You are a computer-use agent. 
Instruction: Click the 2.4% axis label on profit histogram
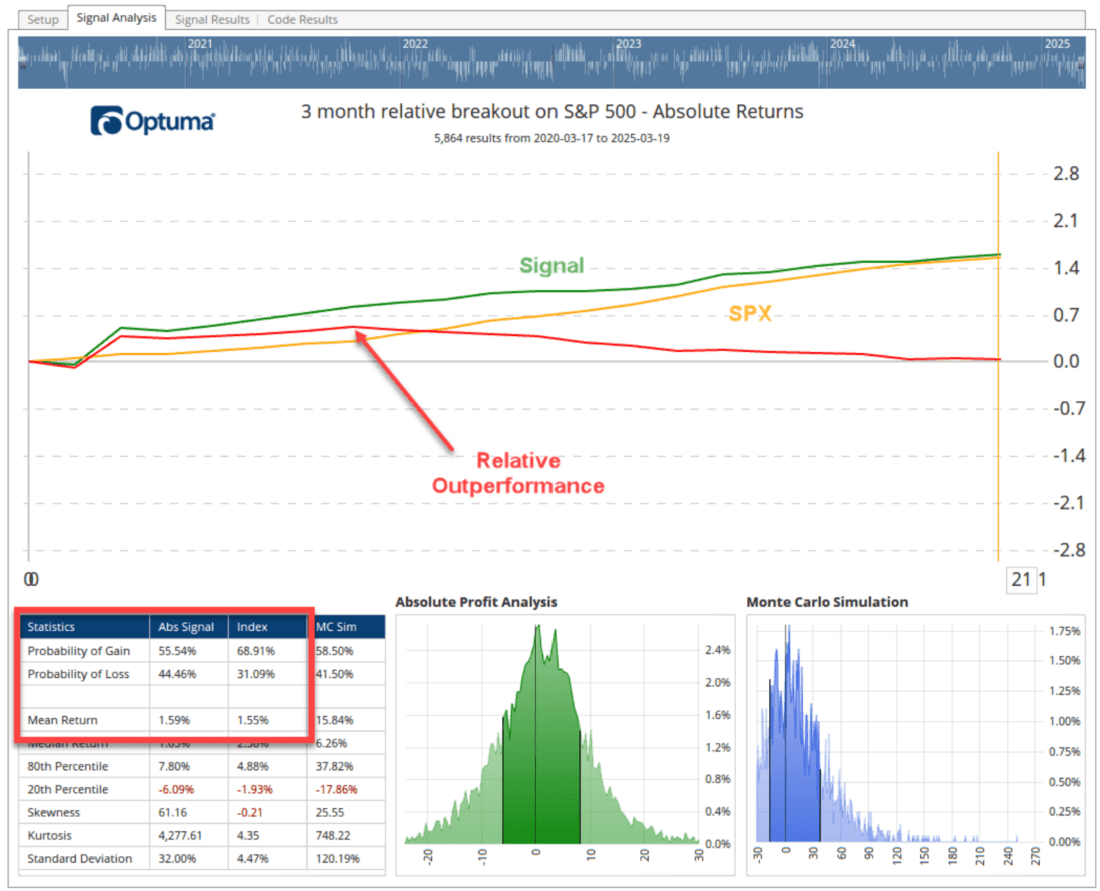pos(718,650)
